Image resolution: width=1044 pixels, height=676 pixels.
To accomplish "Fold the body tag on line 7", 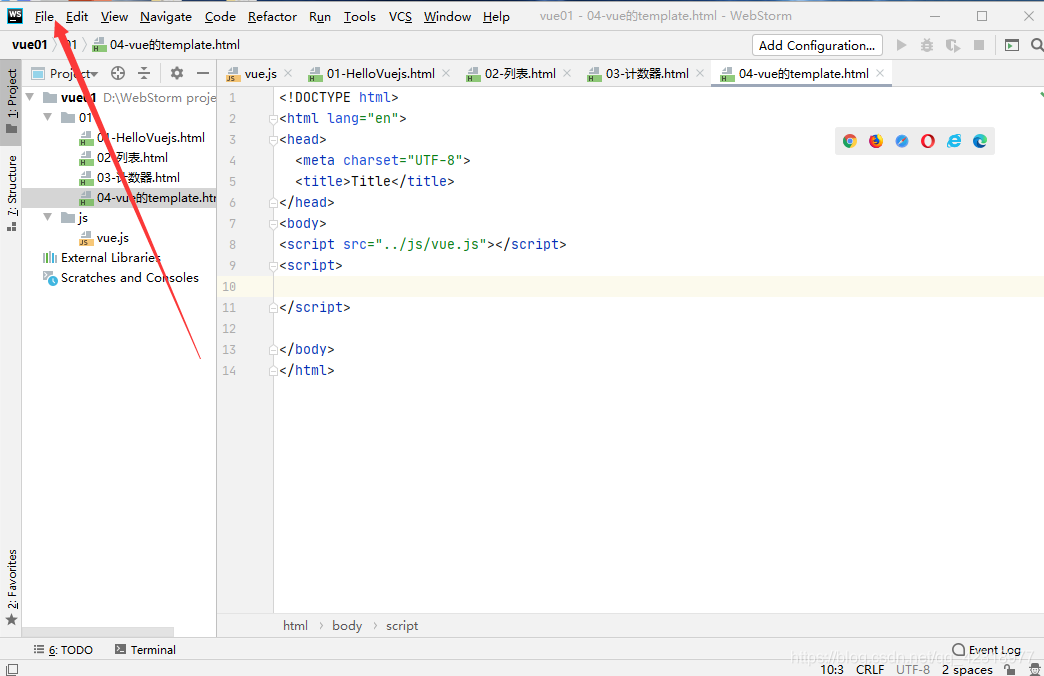I will tap(273, 224).
